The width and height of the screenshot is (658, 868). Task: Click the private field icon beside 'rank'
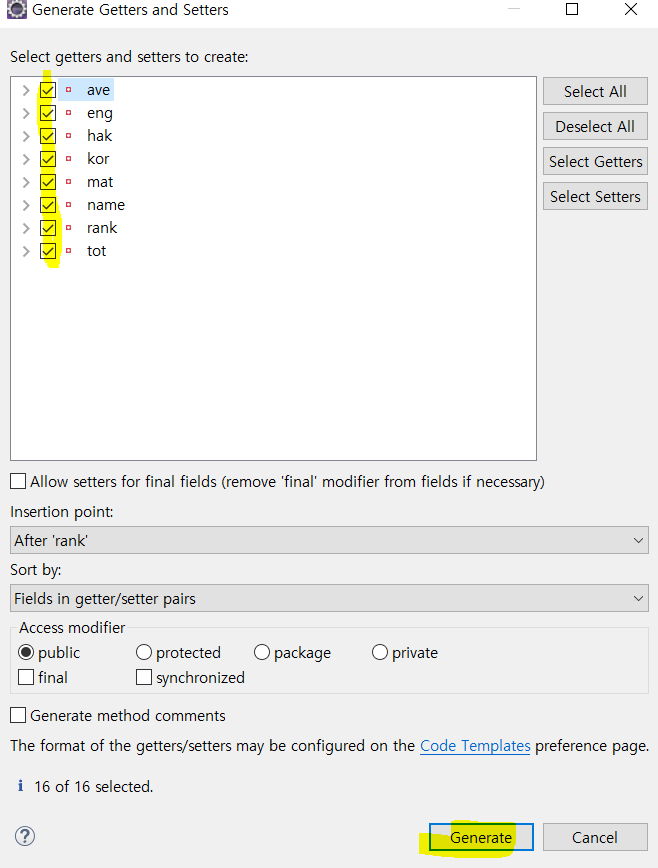click(69, 228)
